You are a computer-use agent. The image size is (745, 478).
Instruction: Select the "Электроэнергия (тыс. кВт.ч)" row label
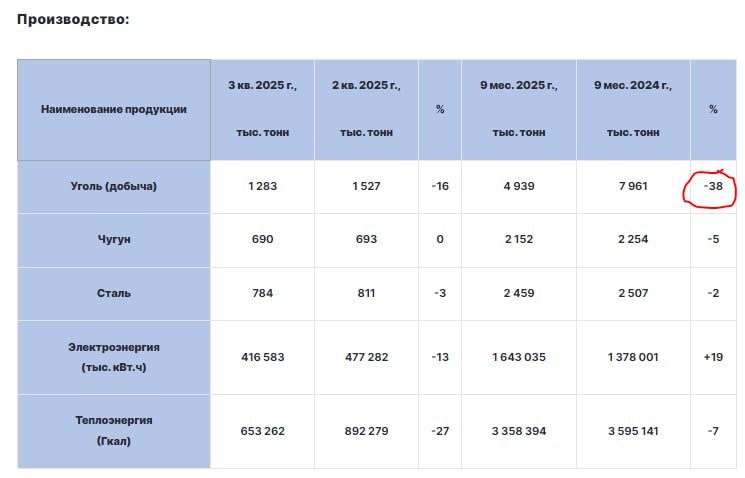pyautogui.click(x=114, y=357)
